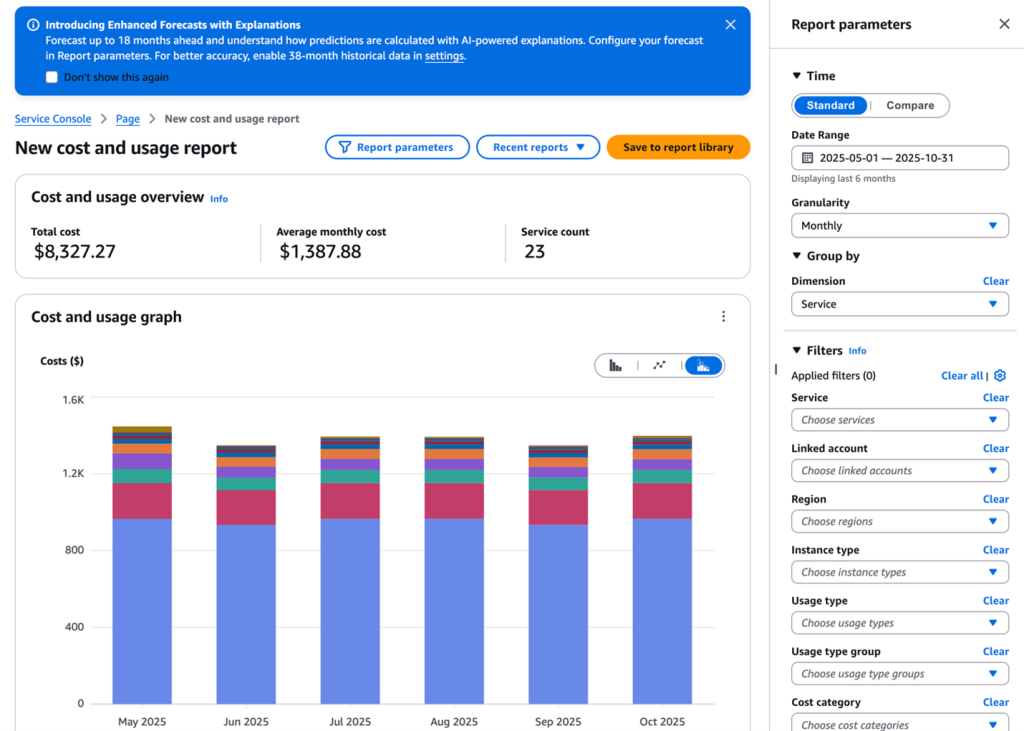Viewport: 1024px width, 731px height.
Task: Open the Recent reports menu
Action: click(538, 147)
